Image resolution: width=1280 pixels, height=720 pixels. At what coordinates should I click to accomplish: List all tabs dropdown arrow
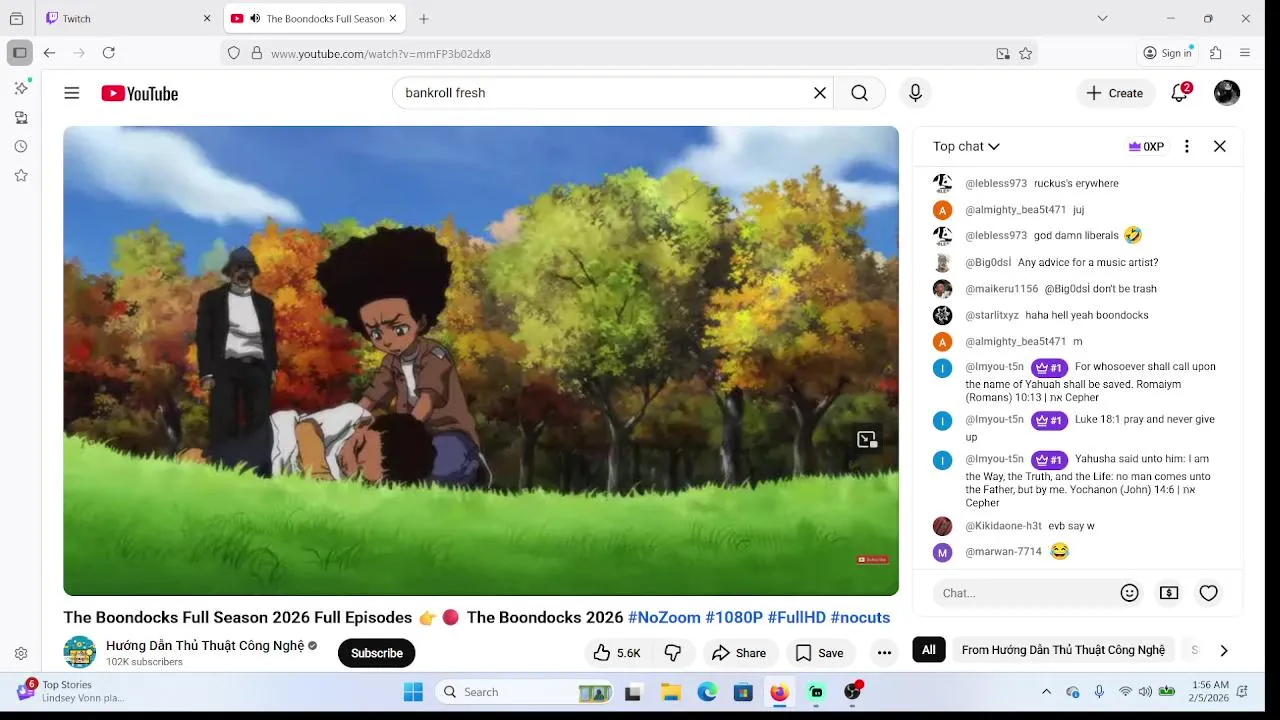click(1102, 18)
